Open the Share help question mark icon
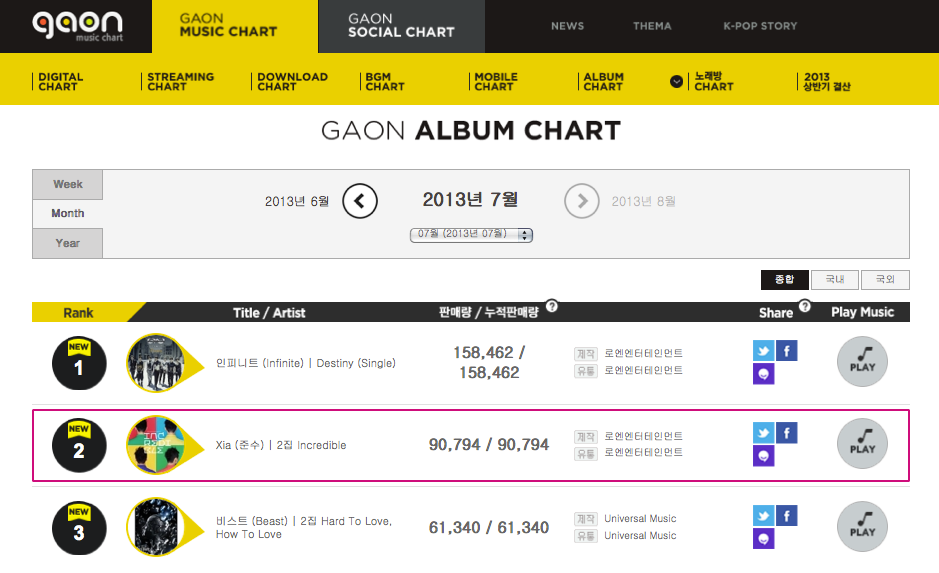939x573 pixels. [x=805, y=307]
